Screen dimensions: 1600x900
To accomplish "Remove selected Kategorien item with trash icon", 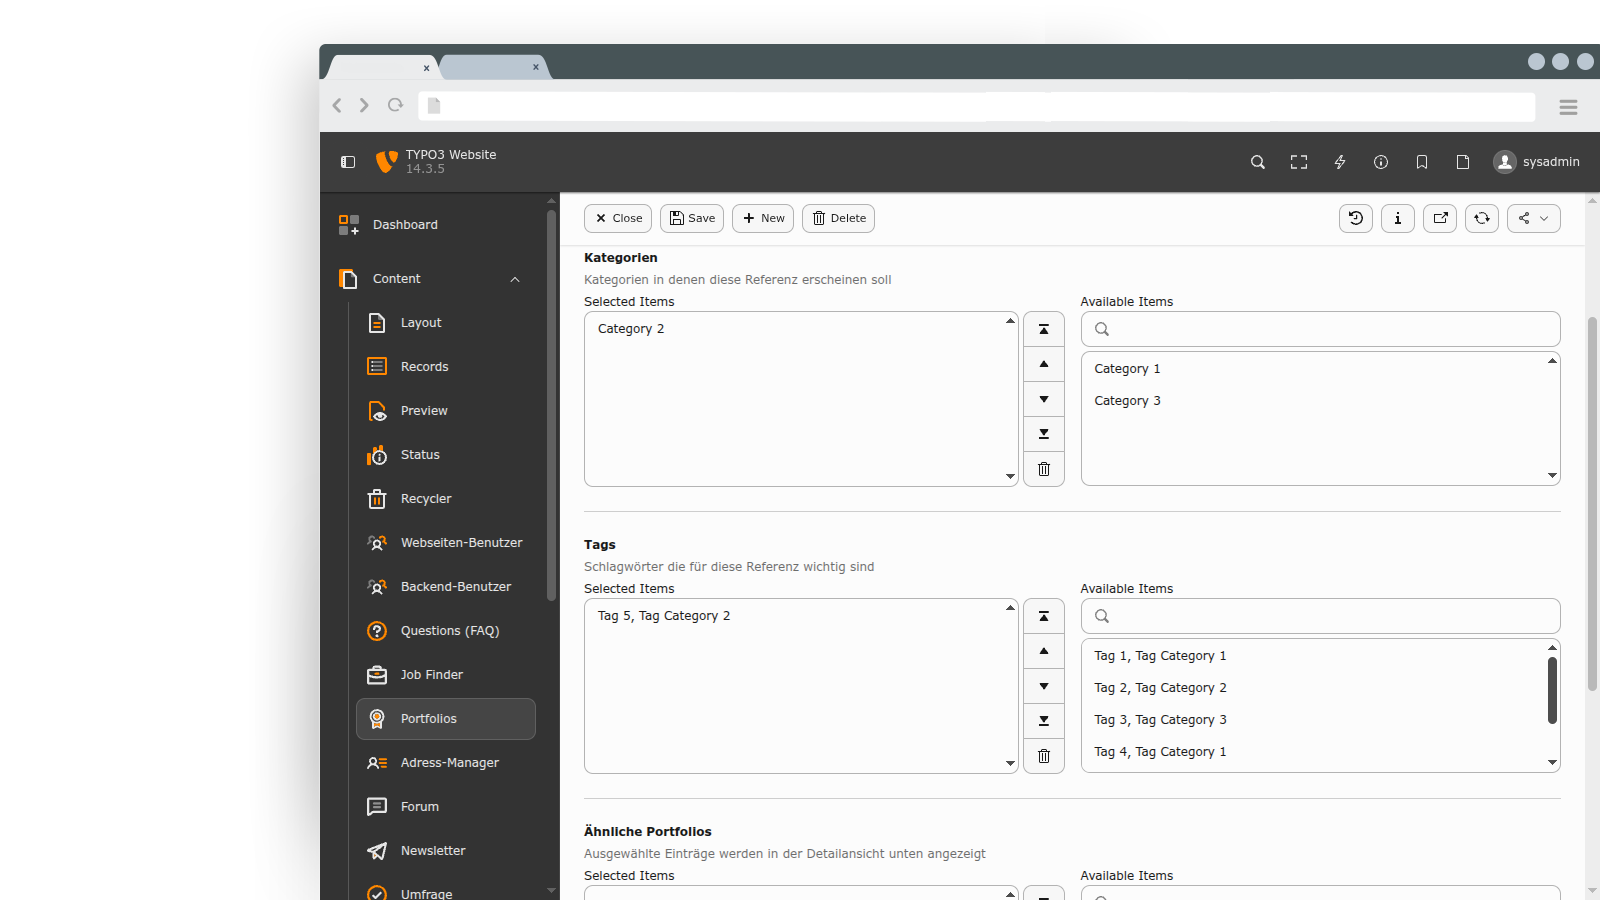I will coord(1044,469).
